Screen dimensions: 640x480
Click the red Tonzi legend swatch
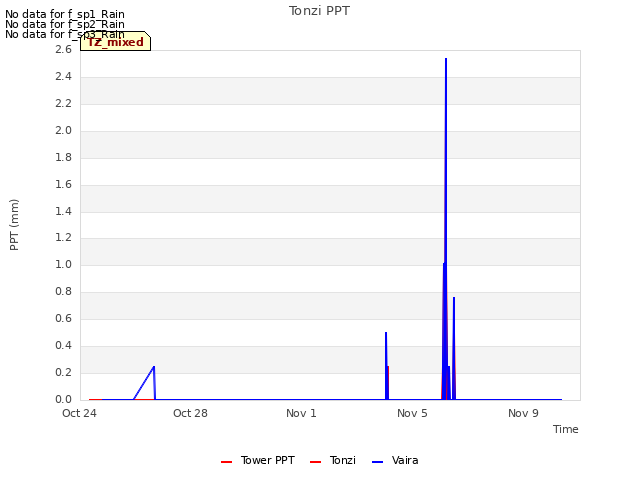316,462
